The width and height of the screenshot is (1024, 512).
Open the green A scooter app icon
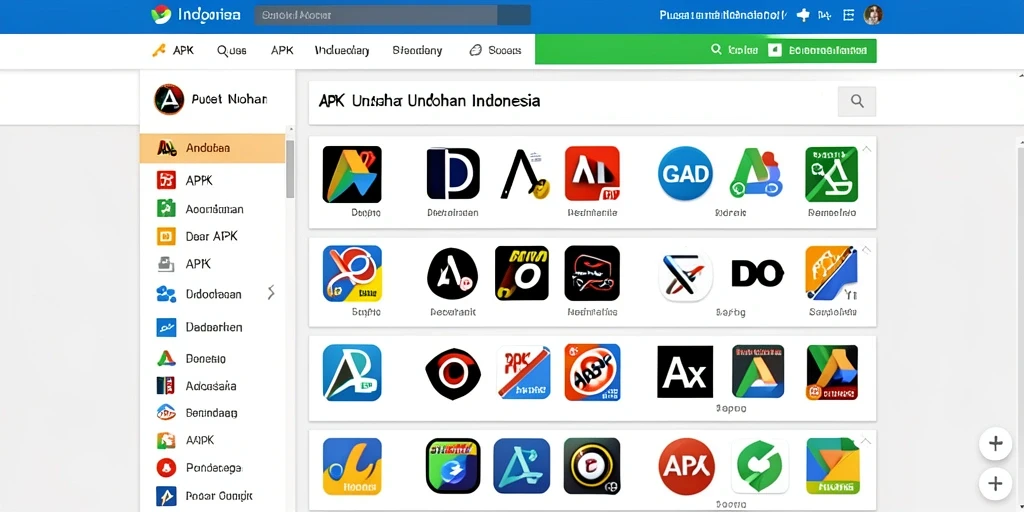757,173
